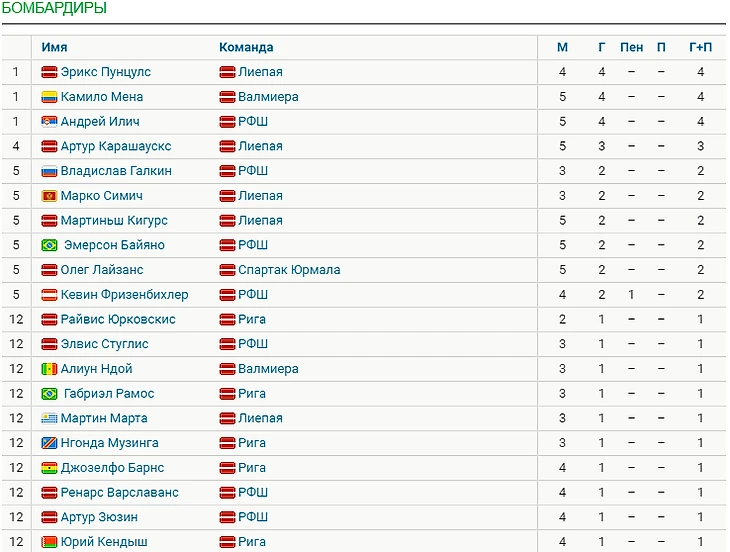
Task: Click the Serbian flag beside Андрей Илич
Action: (49, 121)
